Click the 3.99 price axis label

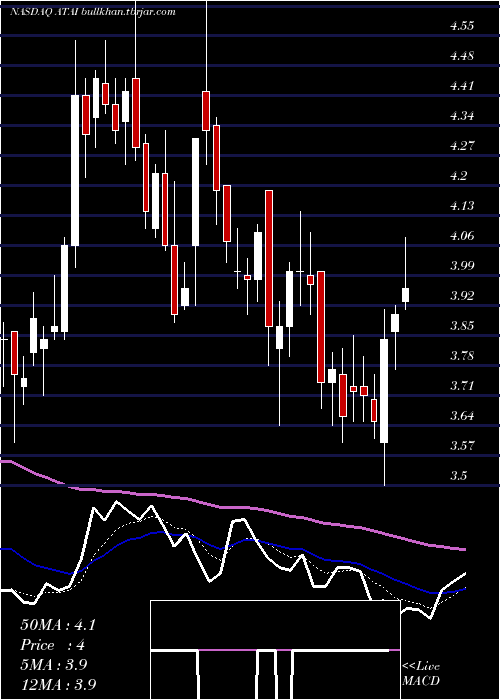461,266
